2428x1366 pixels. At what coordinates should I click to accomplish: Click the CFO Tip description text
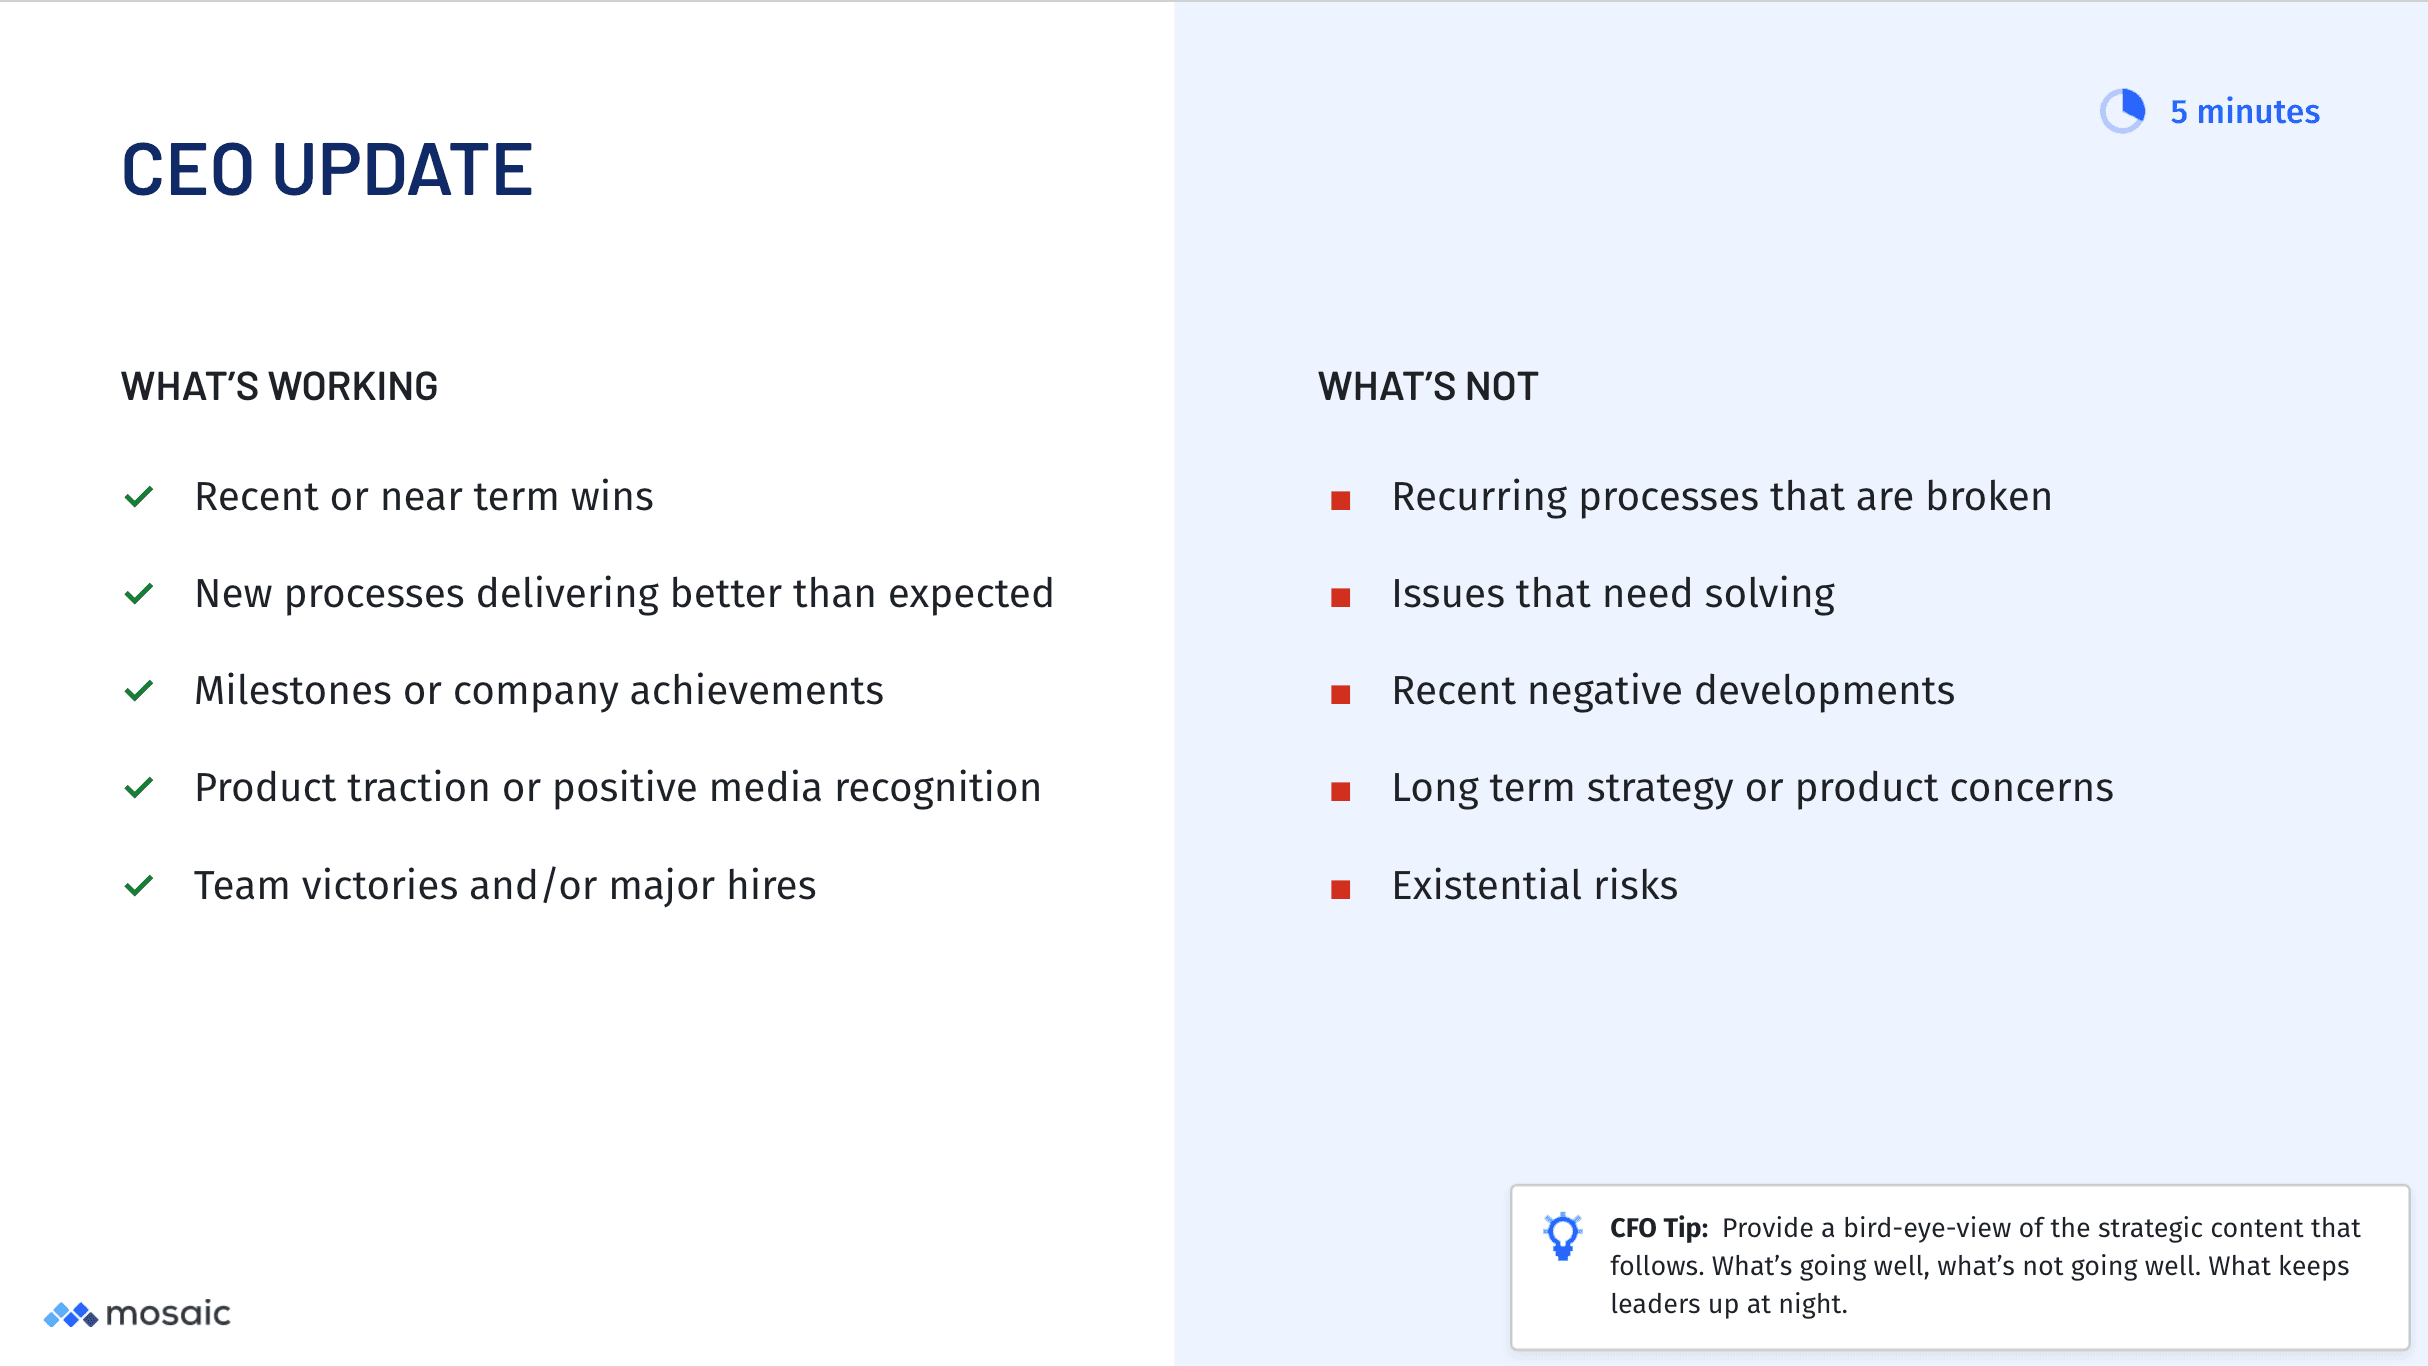tap(1984, 1266)
